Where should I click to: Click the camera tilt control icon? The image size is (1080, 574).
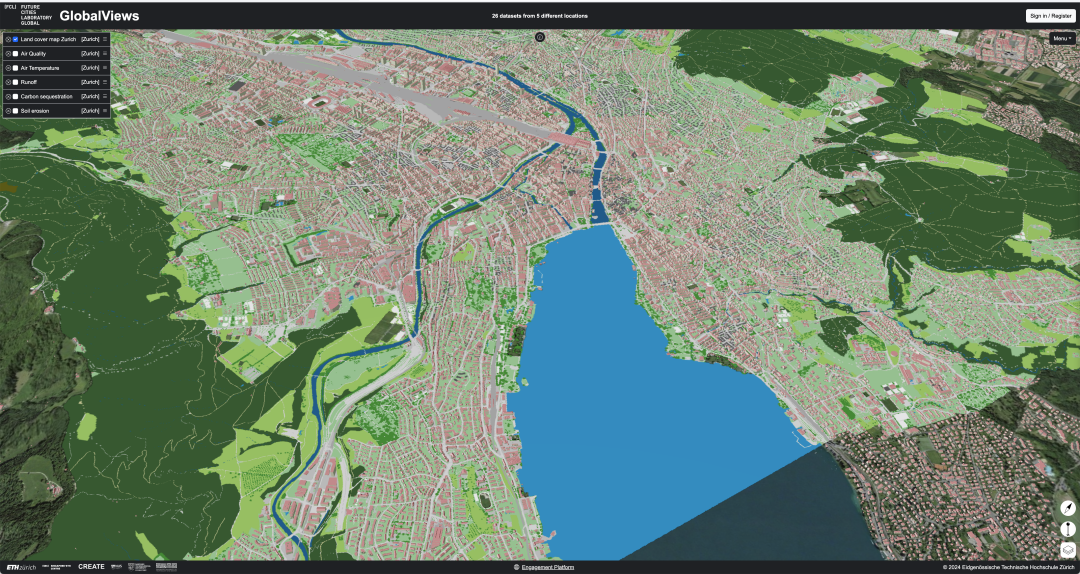(1067, 529)
